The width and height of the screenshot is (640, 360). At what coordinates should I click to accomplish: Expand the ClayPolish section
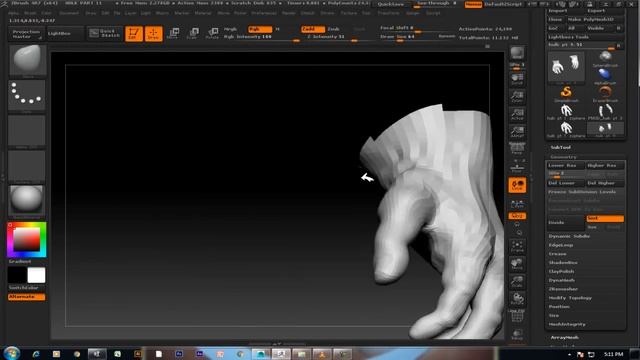(561, 271)
